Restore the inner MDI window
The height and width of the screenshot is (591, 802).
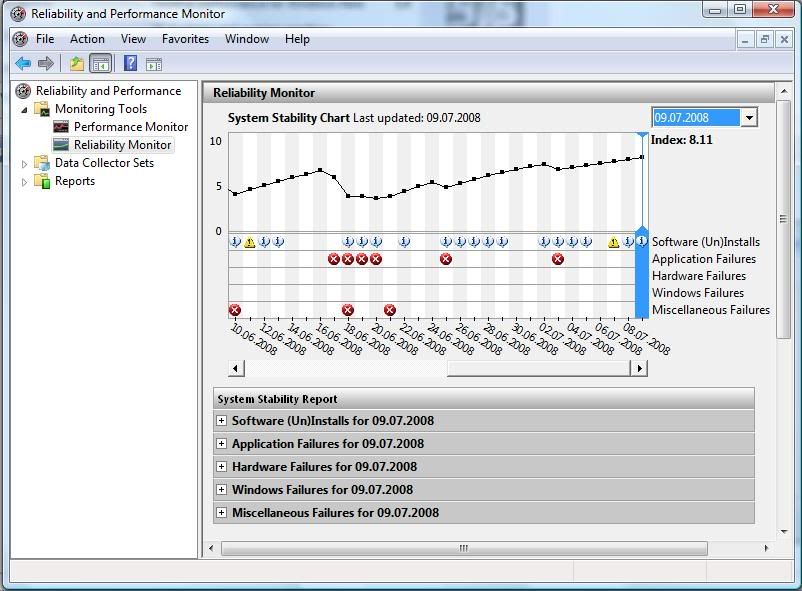point(765,39)
